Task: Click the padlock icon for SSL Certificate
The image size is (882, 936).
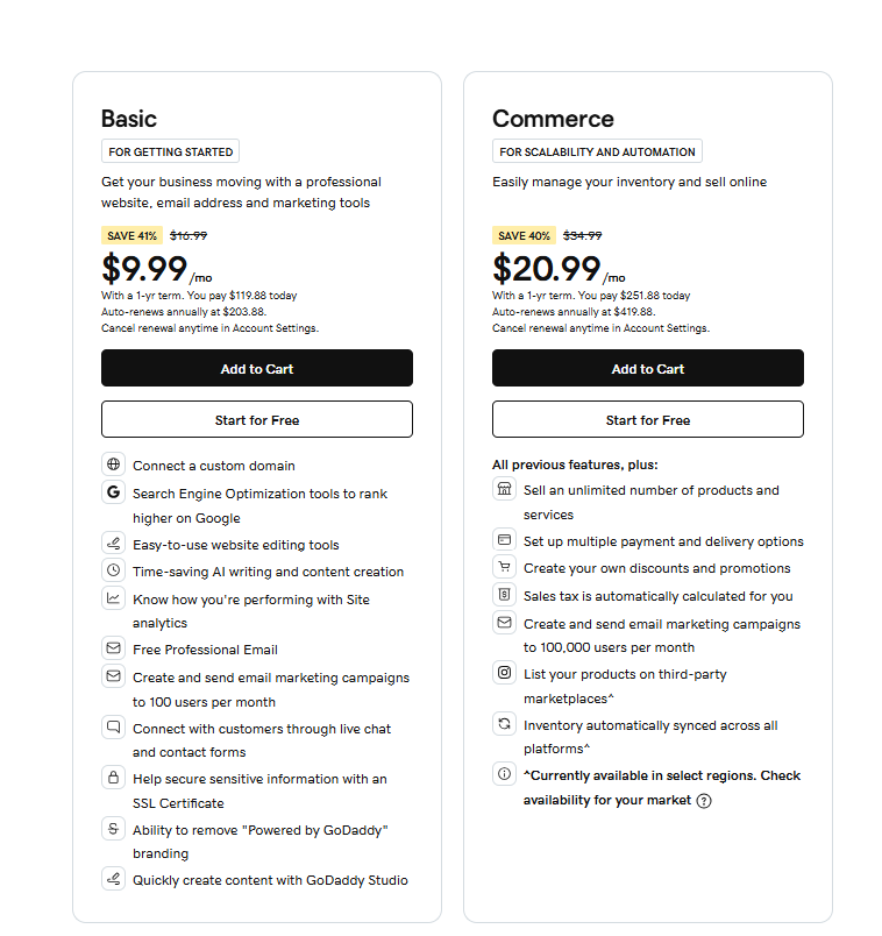Action: tap(113, 777)
